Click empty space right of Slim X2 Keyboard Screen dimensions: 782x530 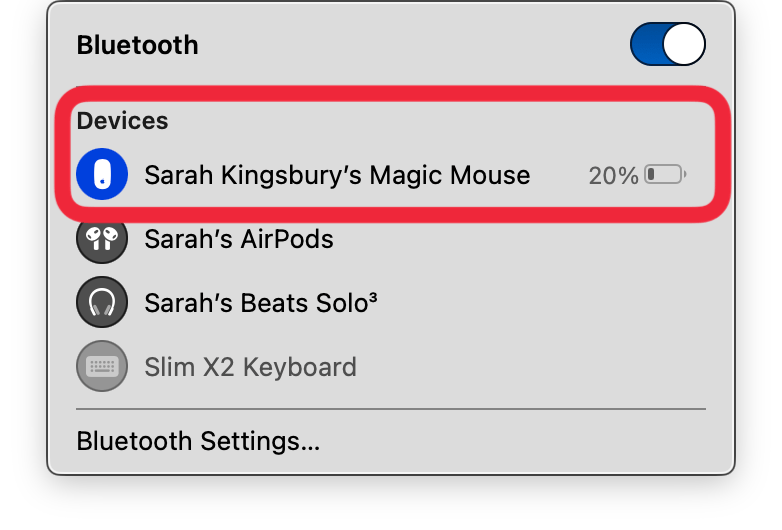click(x=530, y=366)
